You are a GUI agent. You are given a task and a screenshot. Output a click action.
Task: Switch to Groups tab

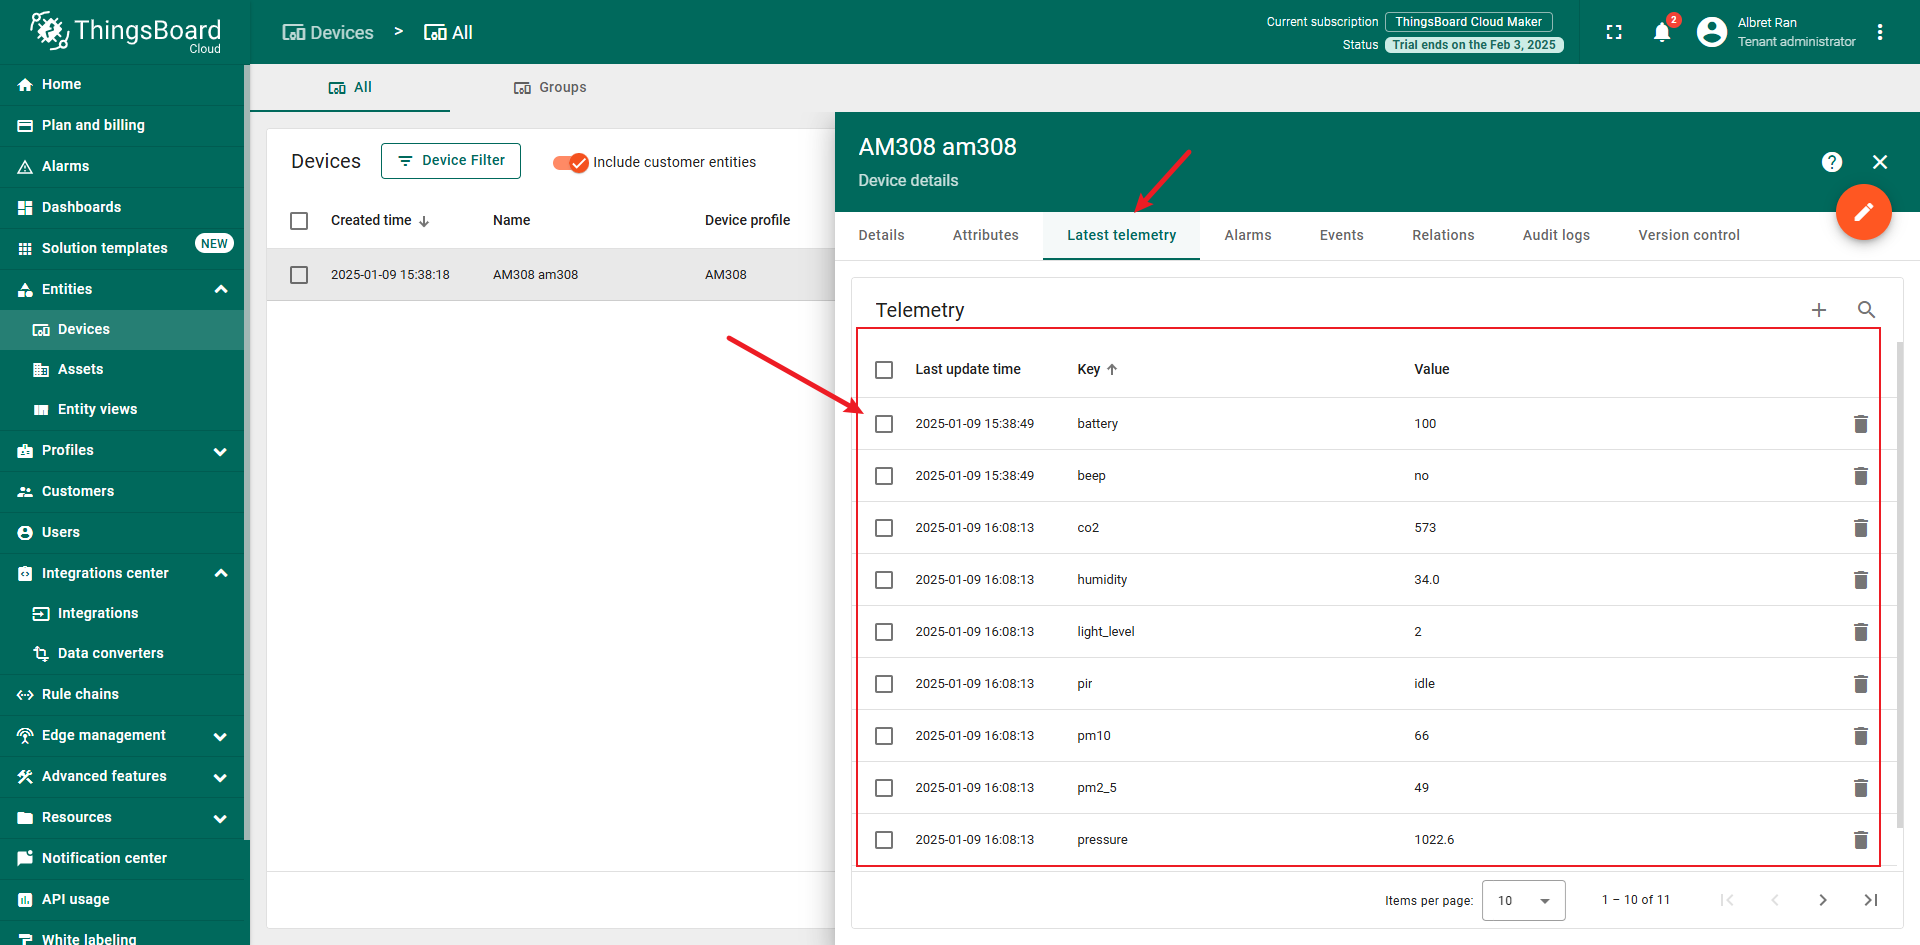point(550,87)
